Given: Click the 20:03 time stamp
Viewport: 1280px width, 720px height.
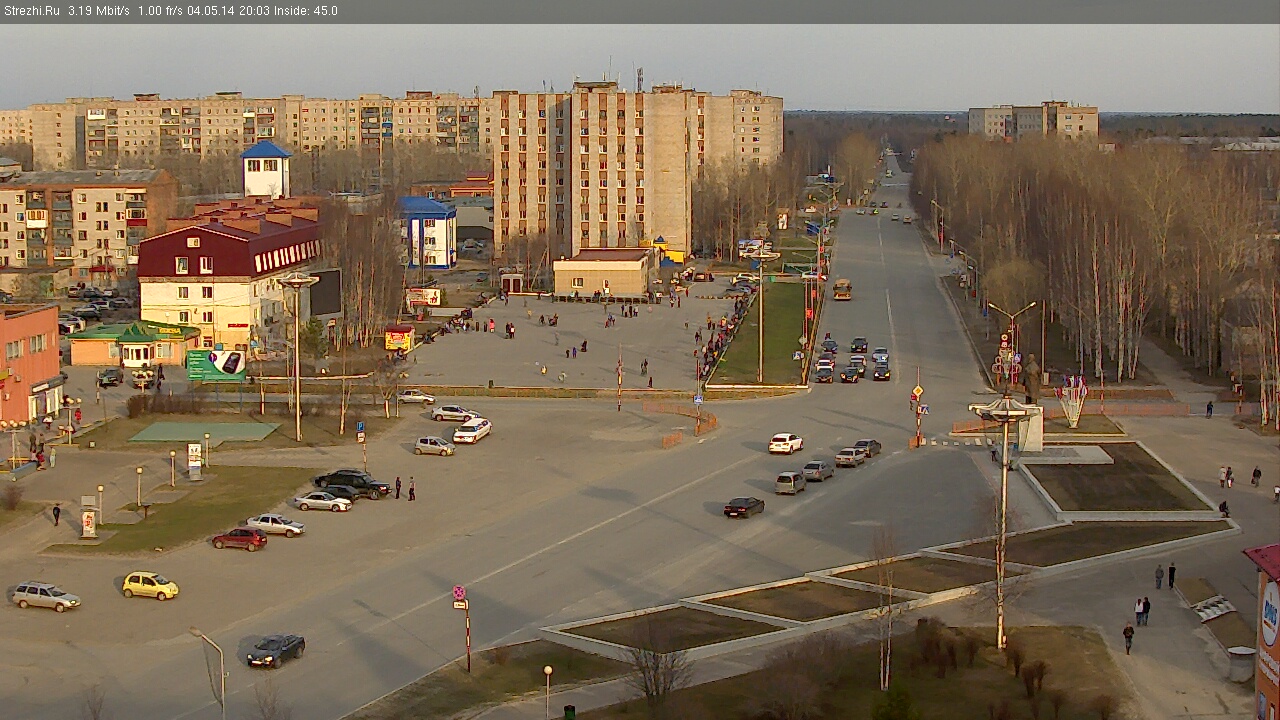Looking at the screenshot, I should [x=254, y=11].
